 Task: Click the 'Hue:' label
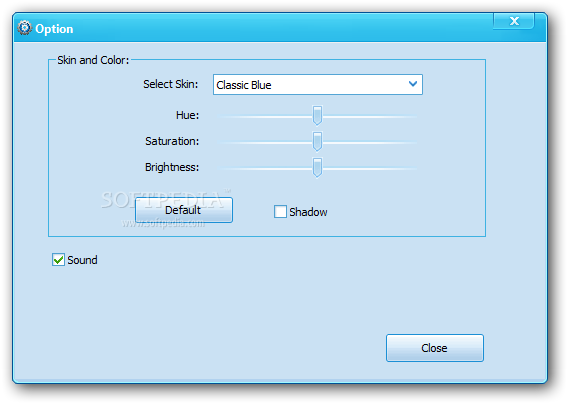pos(187,115)
